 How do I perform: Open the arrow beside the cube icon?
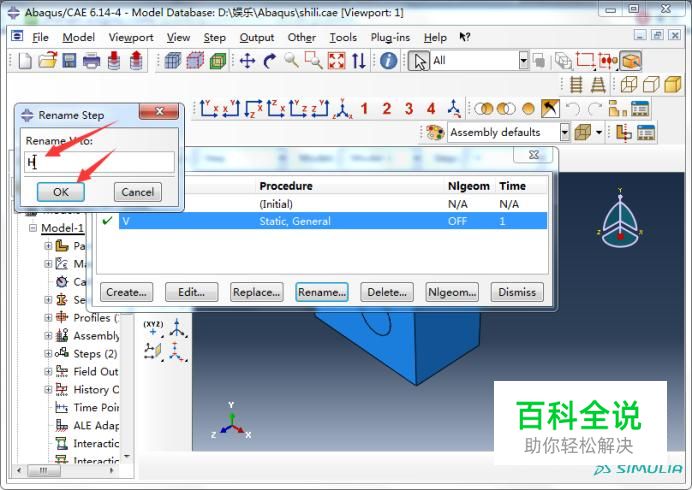click(598, 132)
